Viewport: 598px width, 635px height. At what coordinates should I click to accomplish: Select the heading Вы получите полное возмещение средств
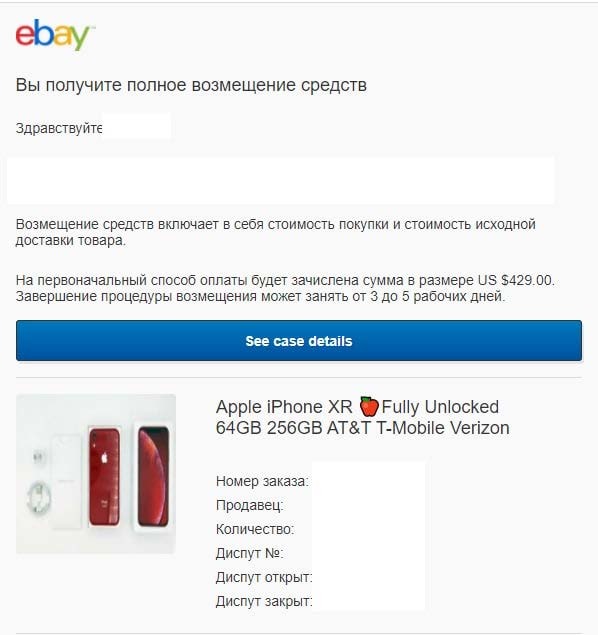(191, 85)
